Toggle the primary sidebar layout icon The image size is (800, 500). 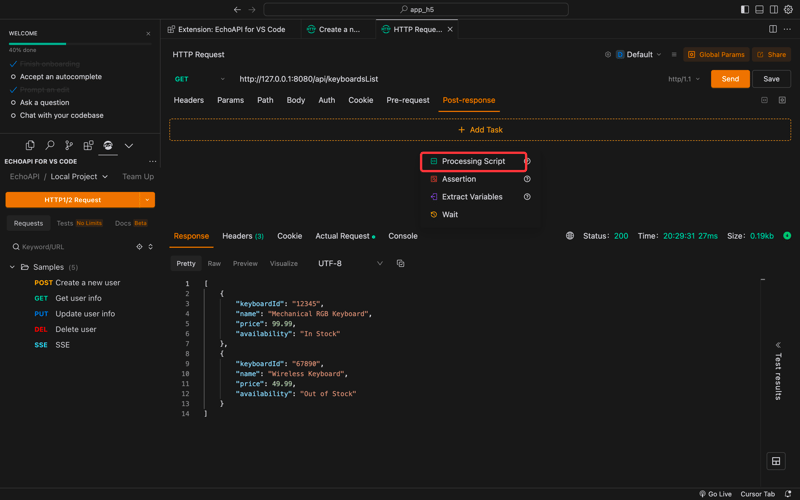pyautogui.click(x=745, y=9)
